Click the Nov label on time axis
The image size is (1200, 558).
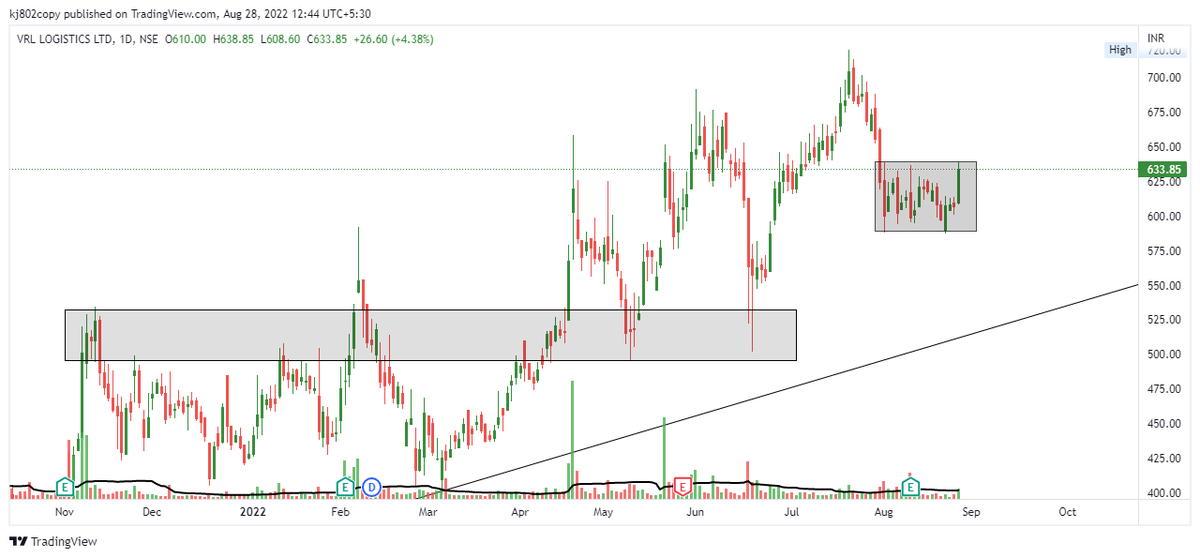coord(65,511)
